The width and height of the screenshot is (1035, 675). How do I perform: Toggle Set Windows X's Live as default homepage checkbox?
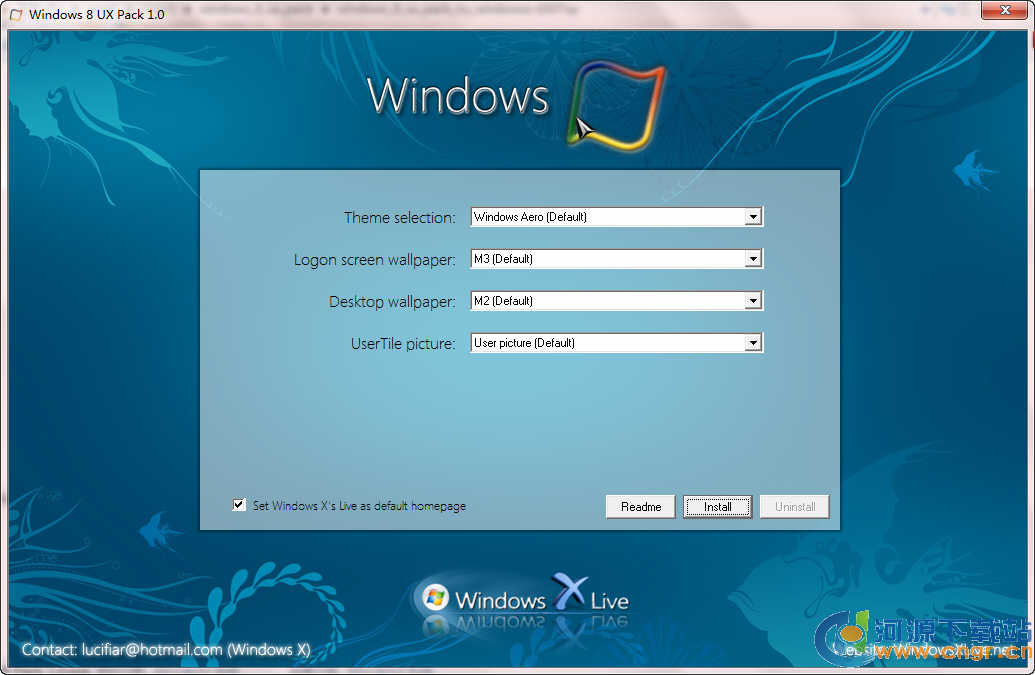click(239, 505)
